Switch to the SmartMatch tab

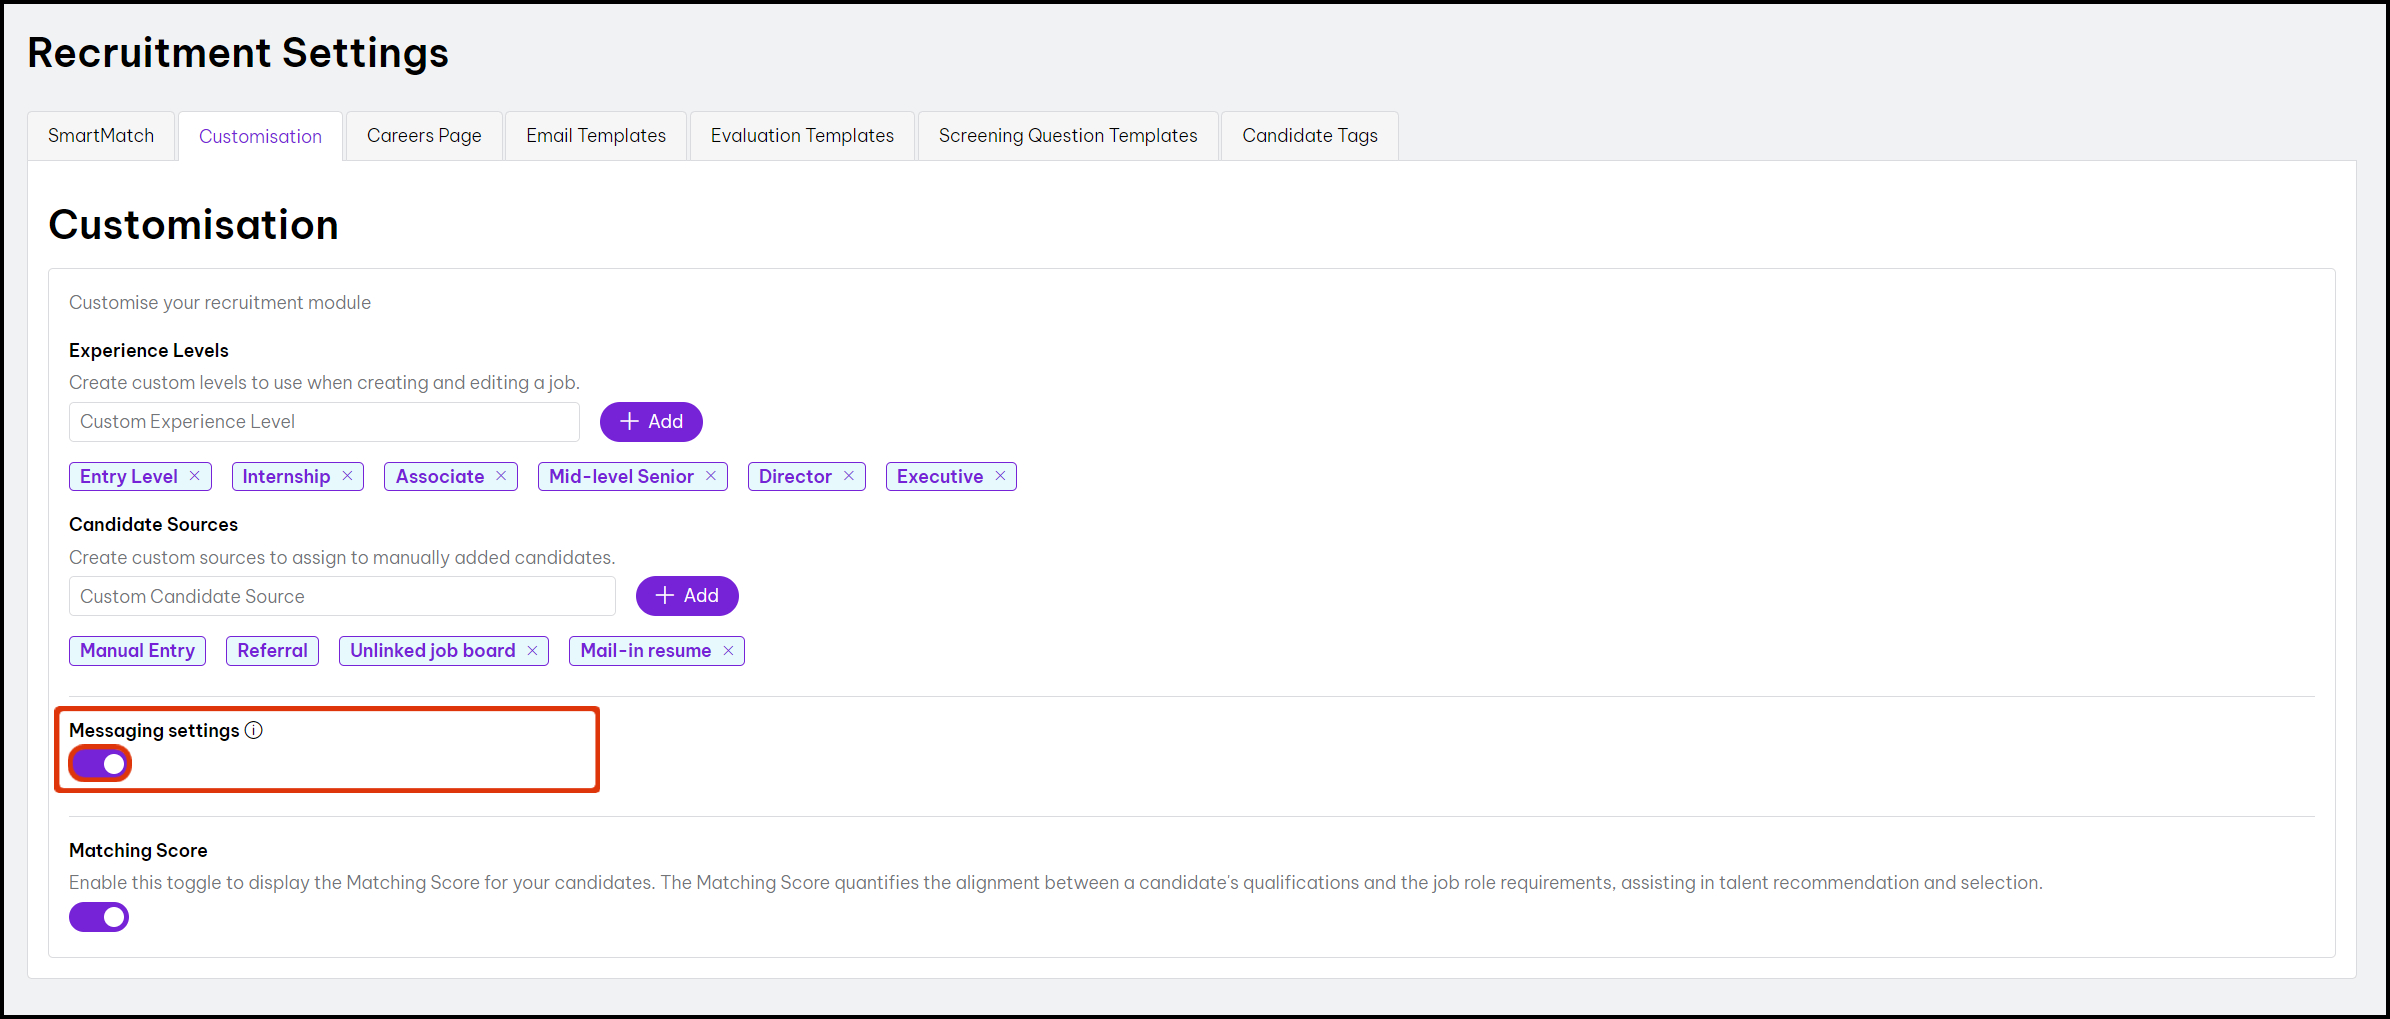click(101, 136)
